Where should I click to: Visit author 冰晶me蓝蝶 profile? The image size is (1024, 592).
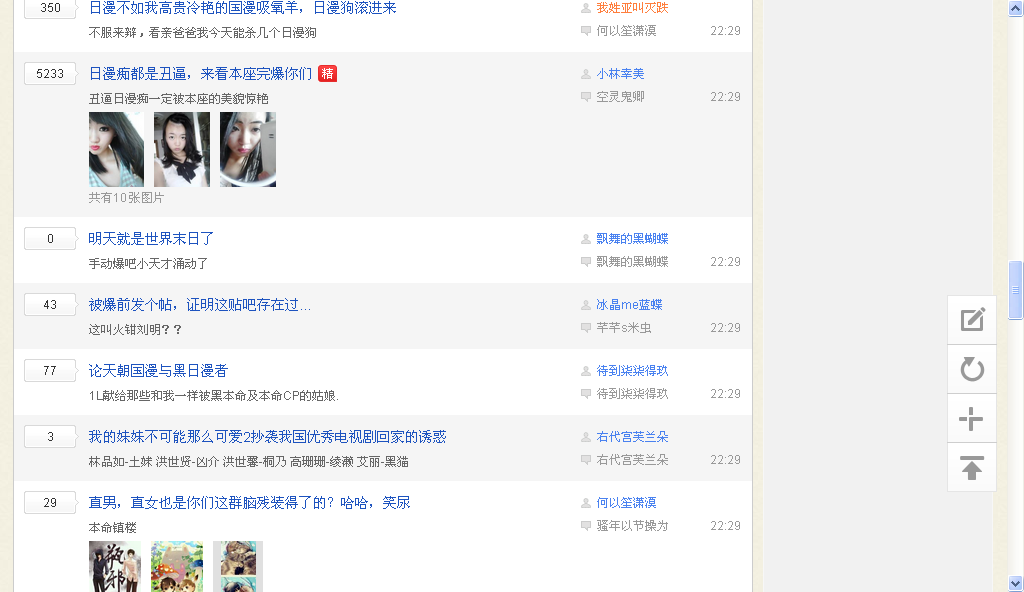(629, 305)
